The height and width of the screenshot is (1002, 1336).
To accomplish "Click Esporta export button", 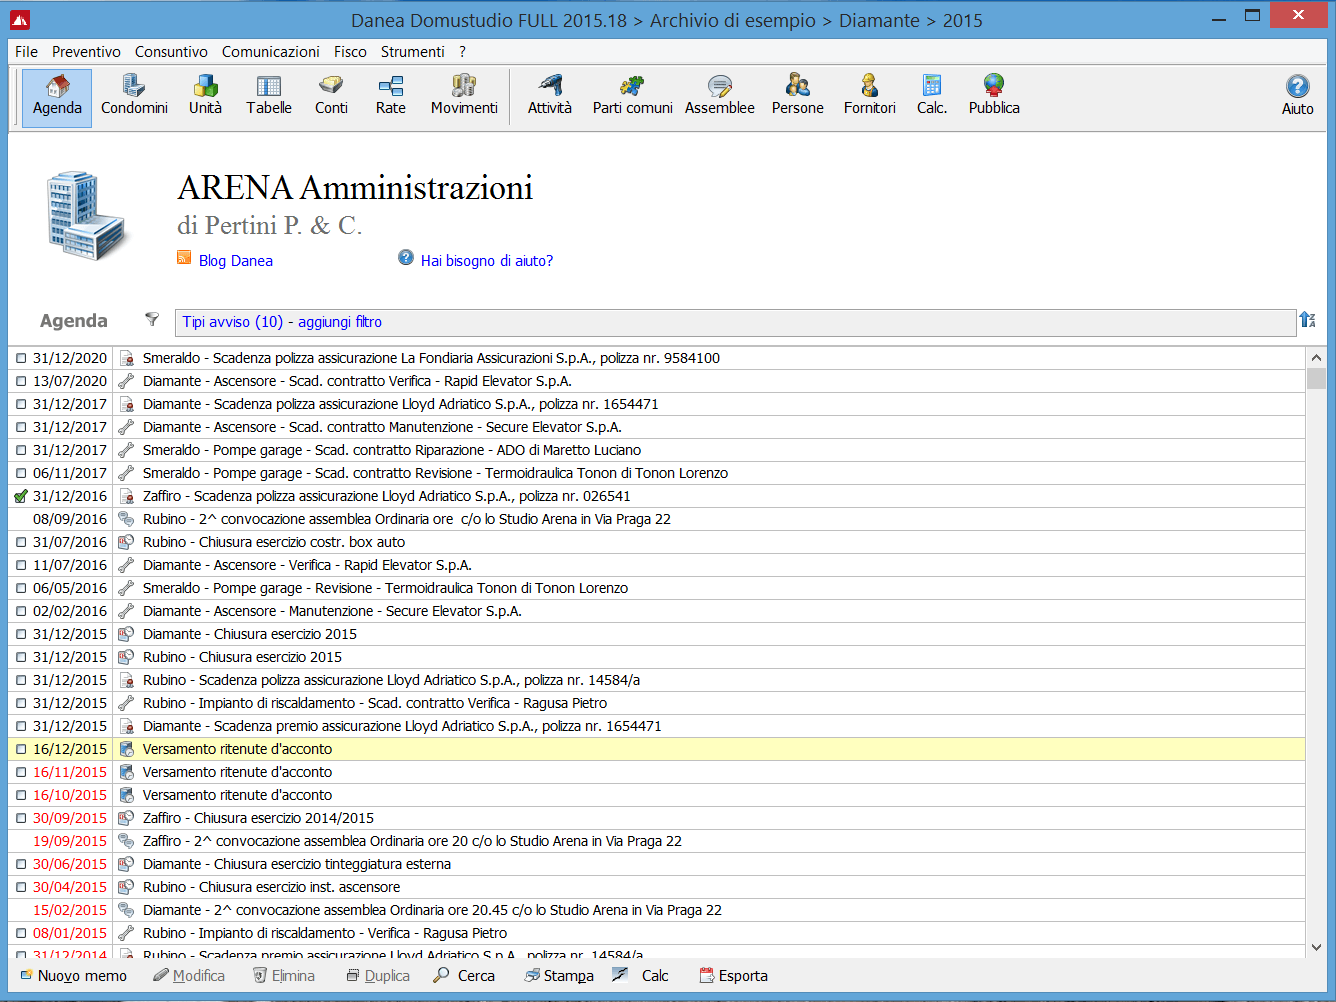I will [733, 976].
